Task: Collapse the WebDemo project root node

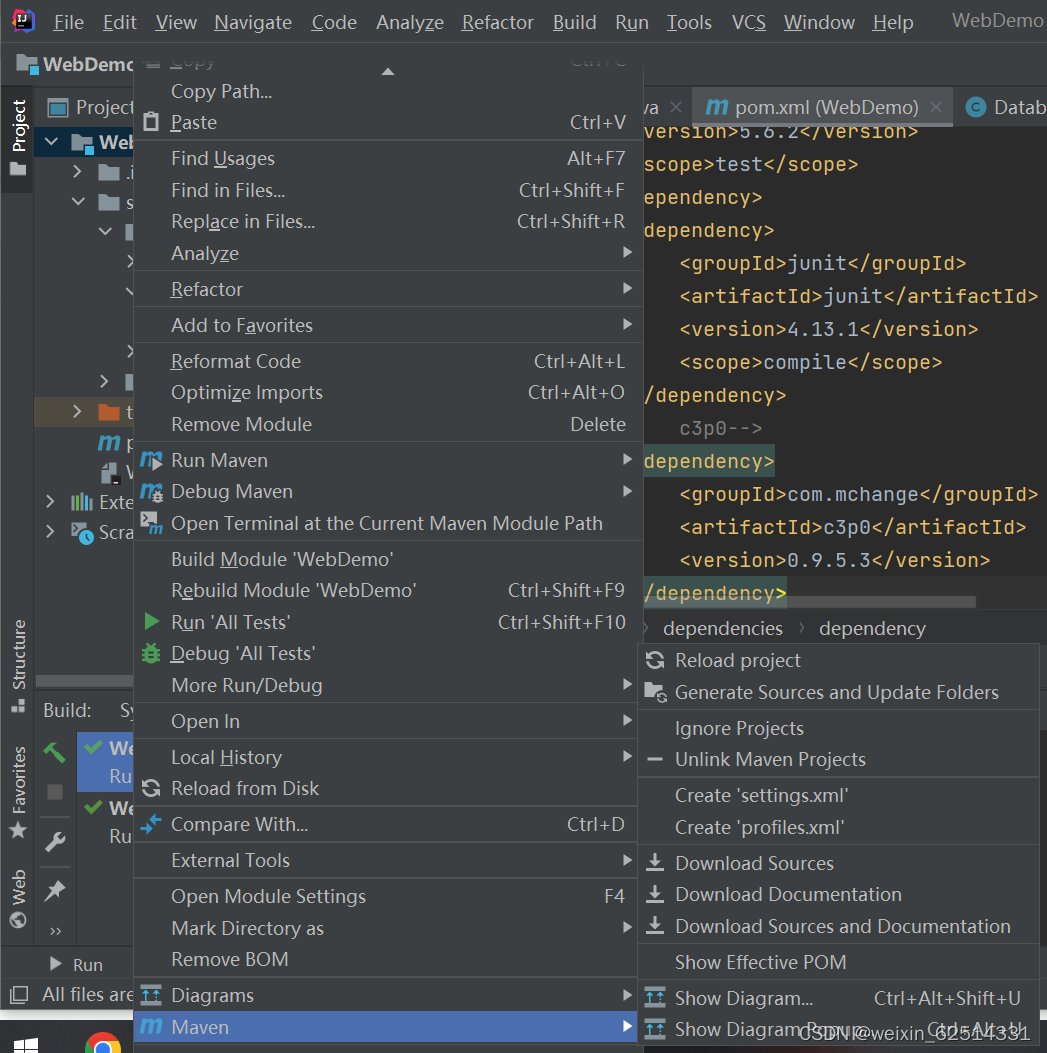Action: (x=51, y=142)
